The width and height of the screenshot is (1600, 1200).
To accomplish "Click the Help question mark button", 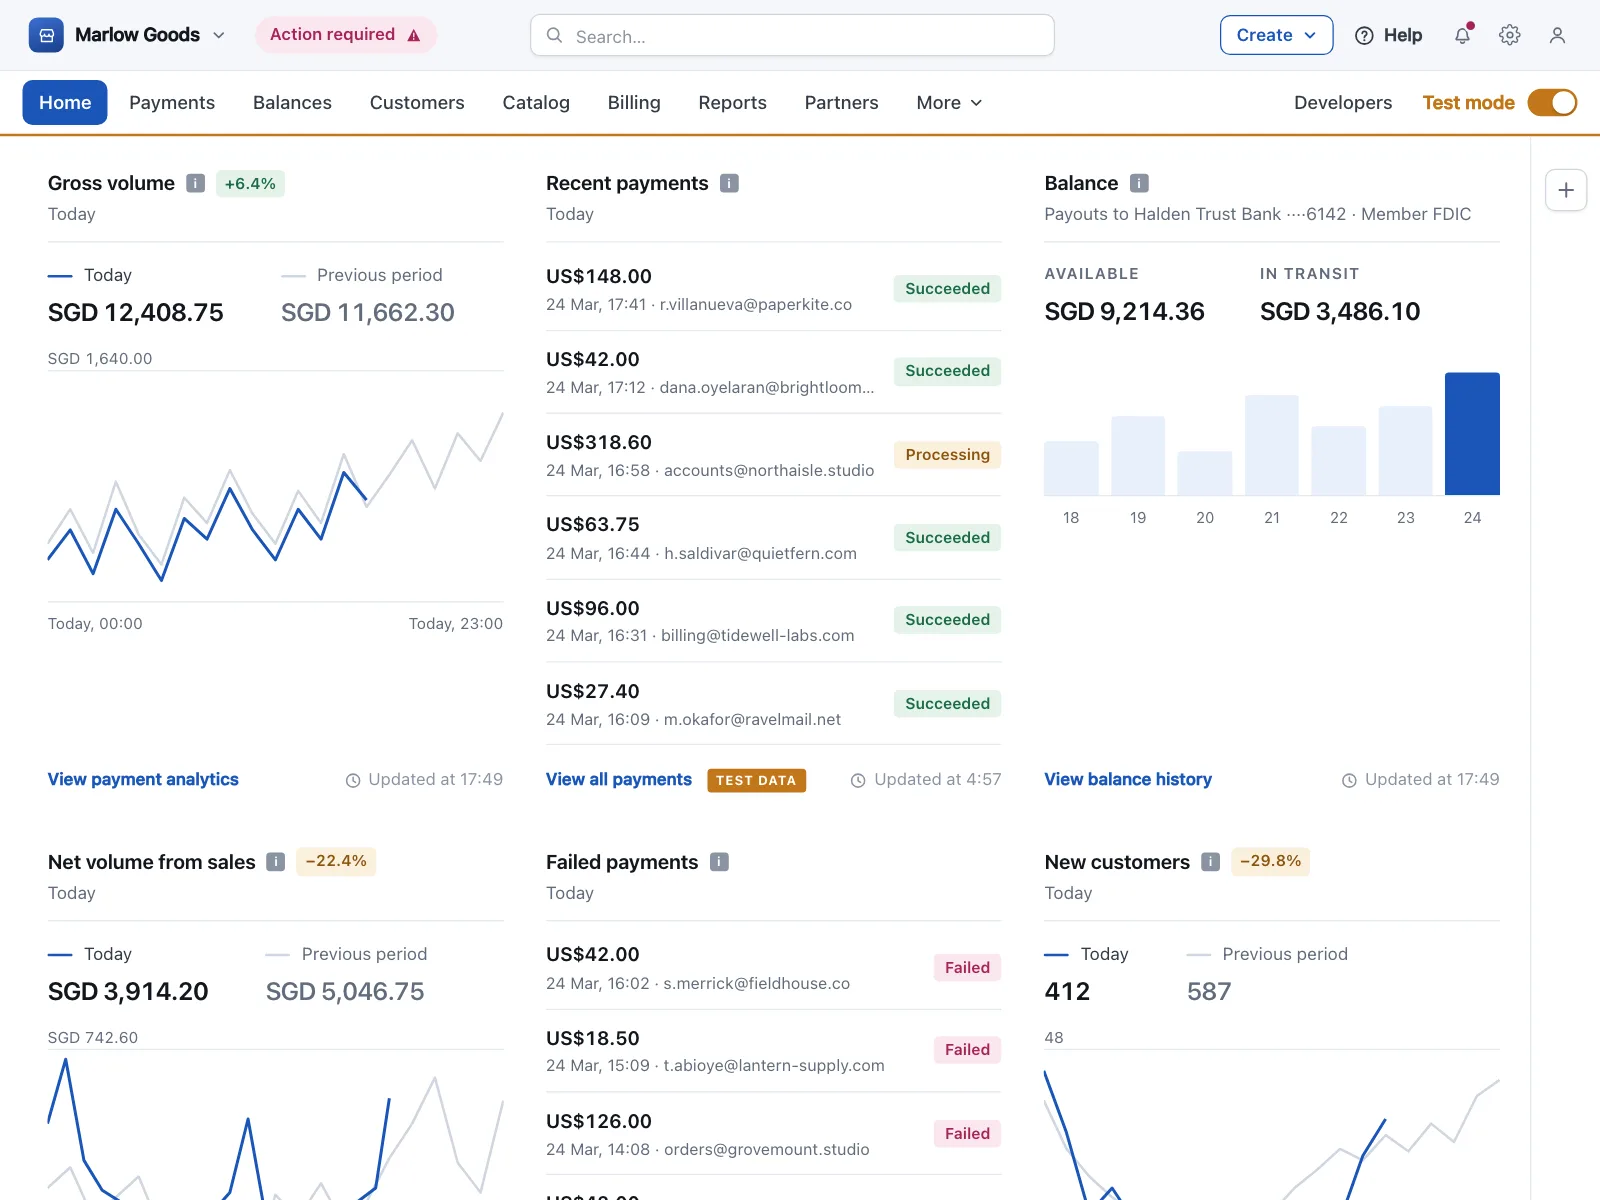I will pos(1388,35).
